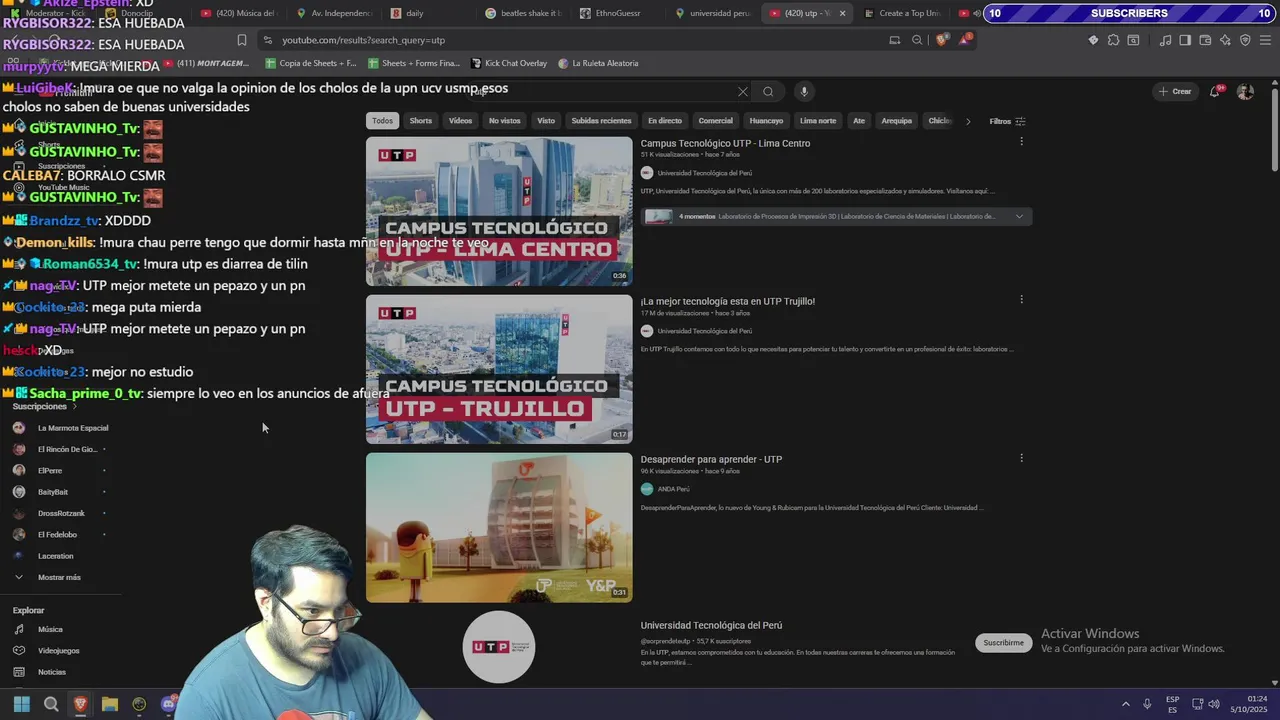Select the En directo filter chip
This screenshot has height=720, width=1280.
tap(665, 121)
